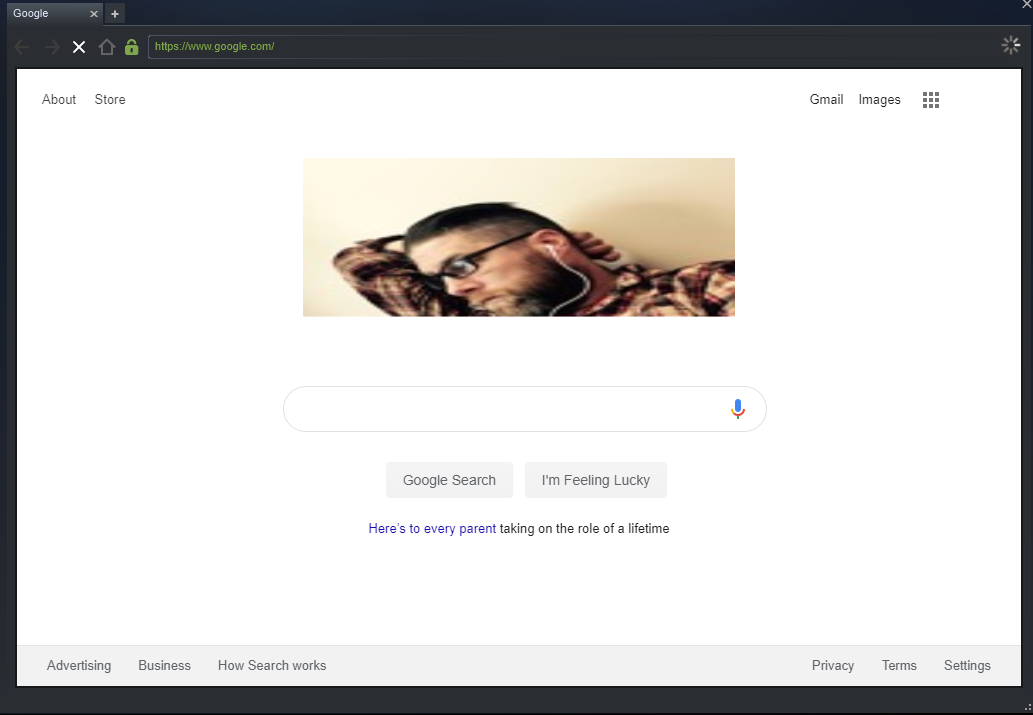Screen dimensions: 1033x715
Task: Click the loading spinner indicator
Action: [x=1011, y=45]
